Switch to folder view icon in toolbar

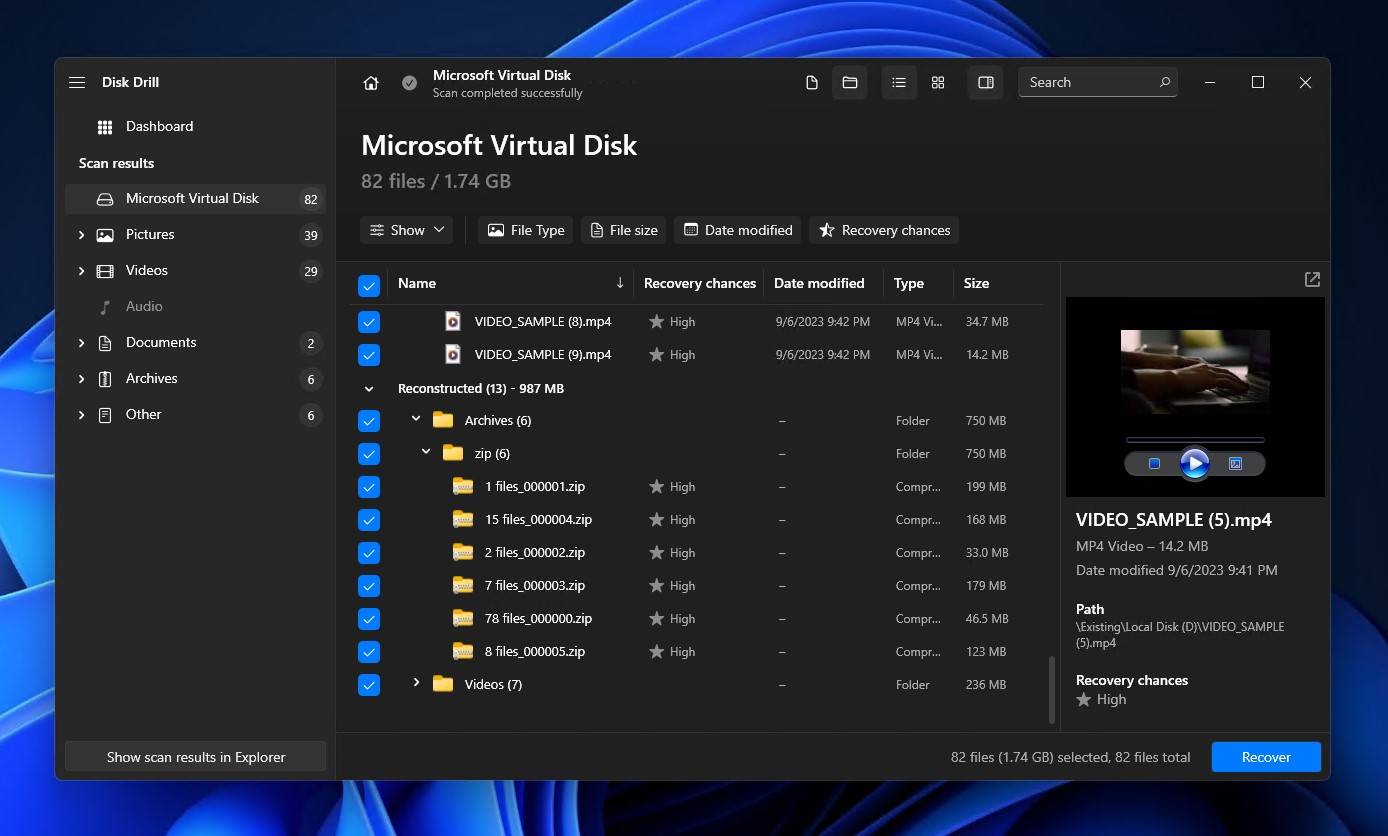tap(850, 83)
